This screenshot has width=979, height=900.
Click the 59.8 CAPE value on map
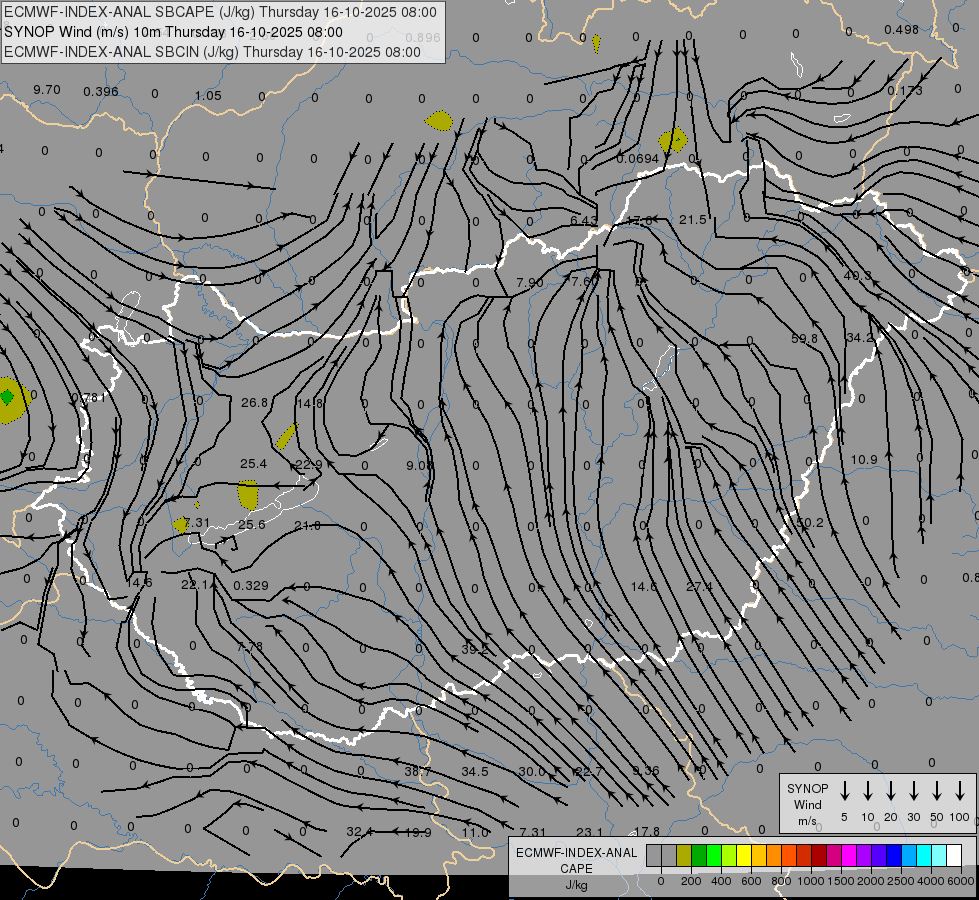(804, 339)
